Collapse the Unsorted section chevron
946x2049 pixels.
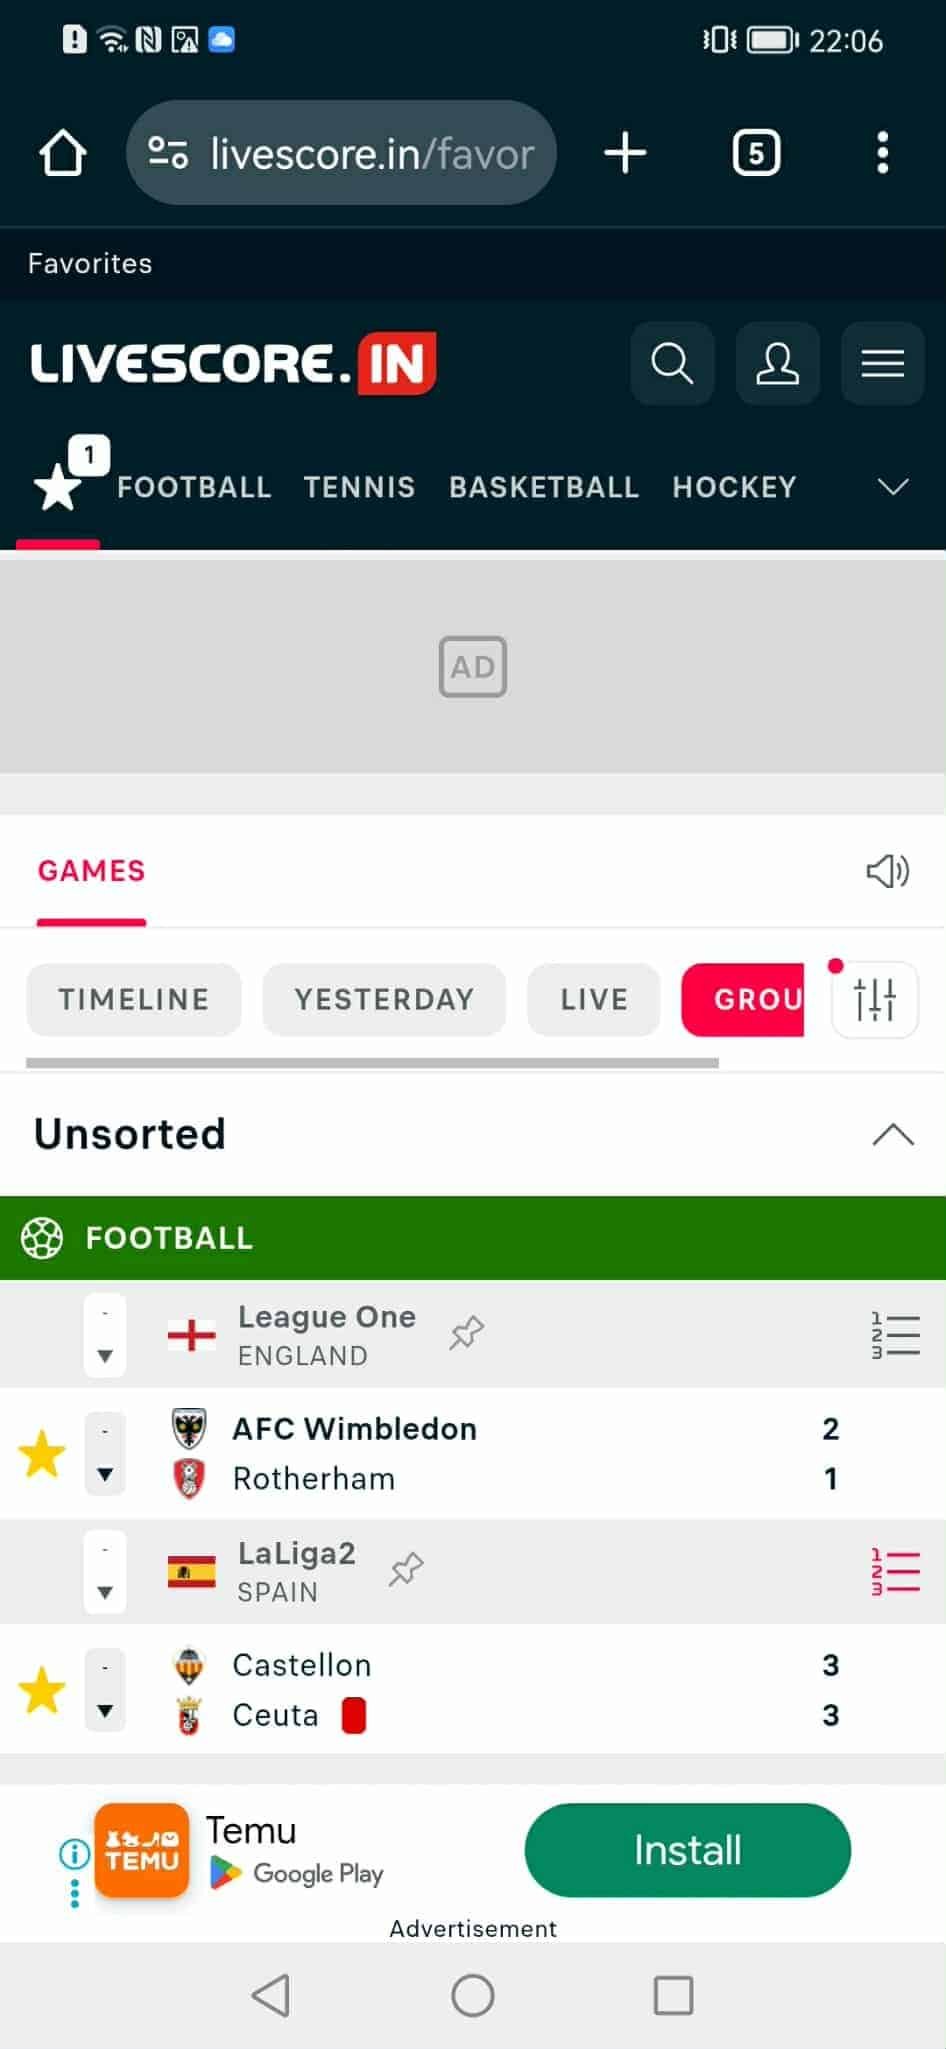click(893, 1134)
